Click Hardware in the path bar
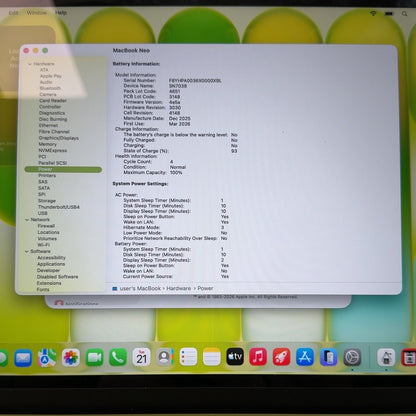 pos(179,288)
